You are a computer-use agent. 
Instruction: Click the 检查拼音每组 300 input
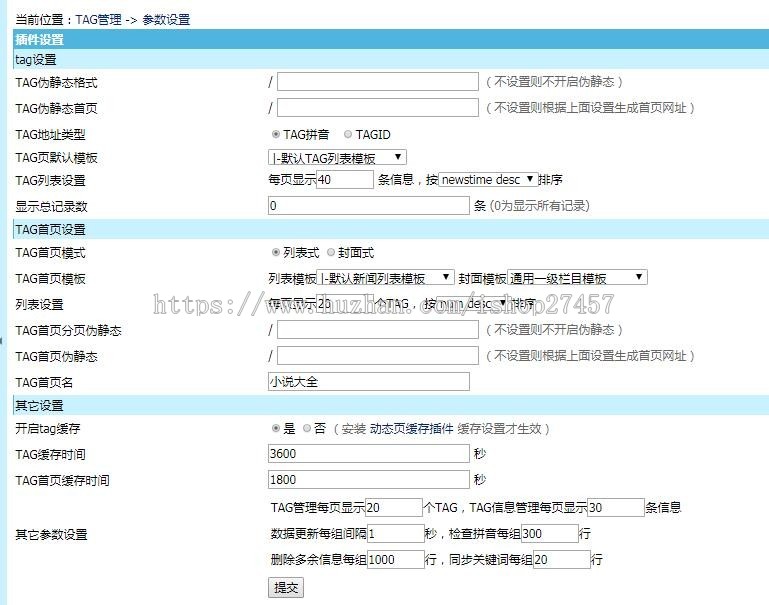point(550,533)
